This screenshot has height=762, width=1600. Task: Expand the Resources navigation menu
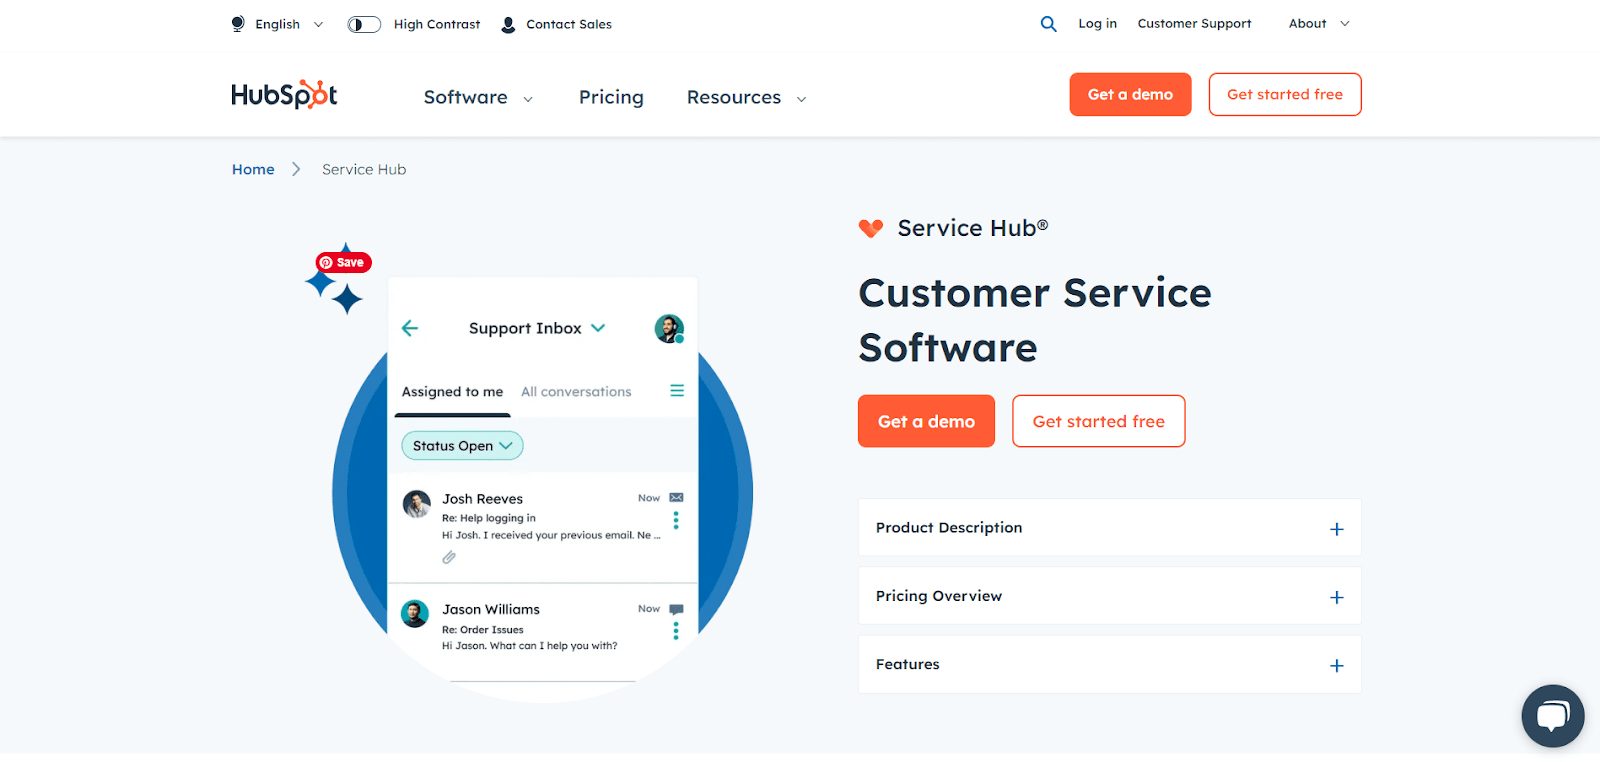tap(746, 98)
